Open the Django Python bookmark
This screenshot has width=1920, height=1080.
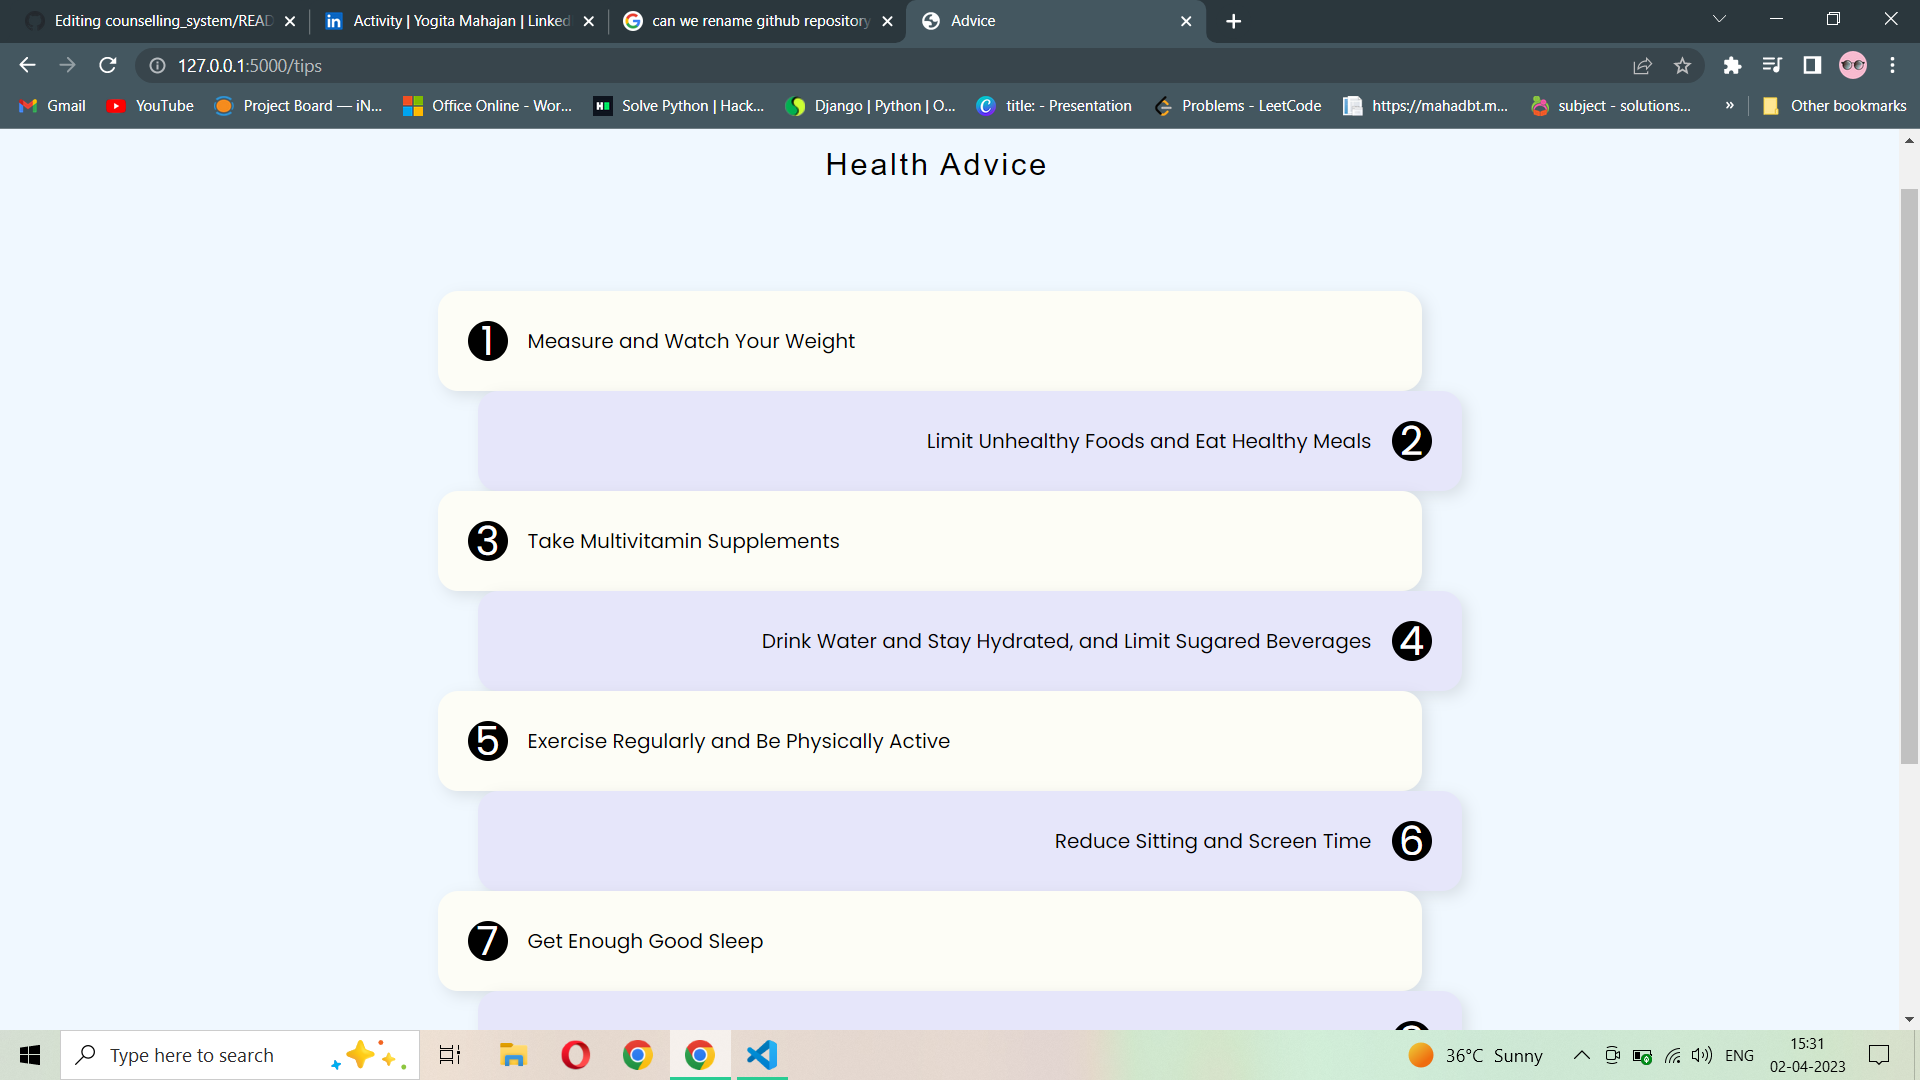coord(871,106)
